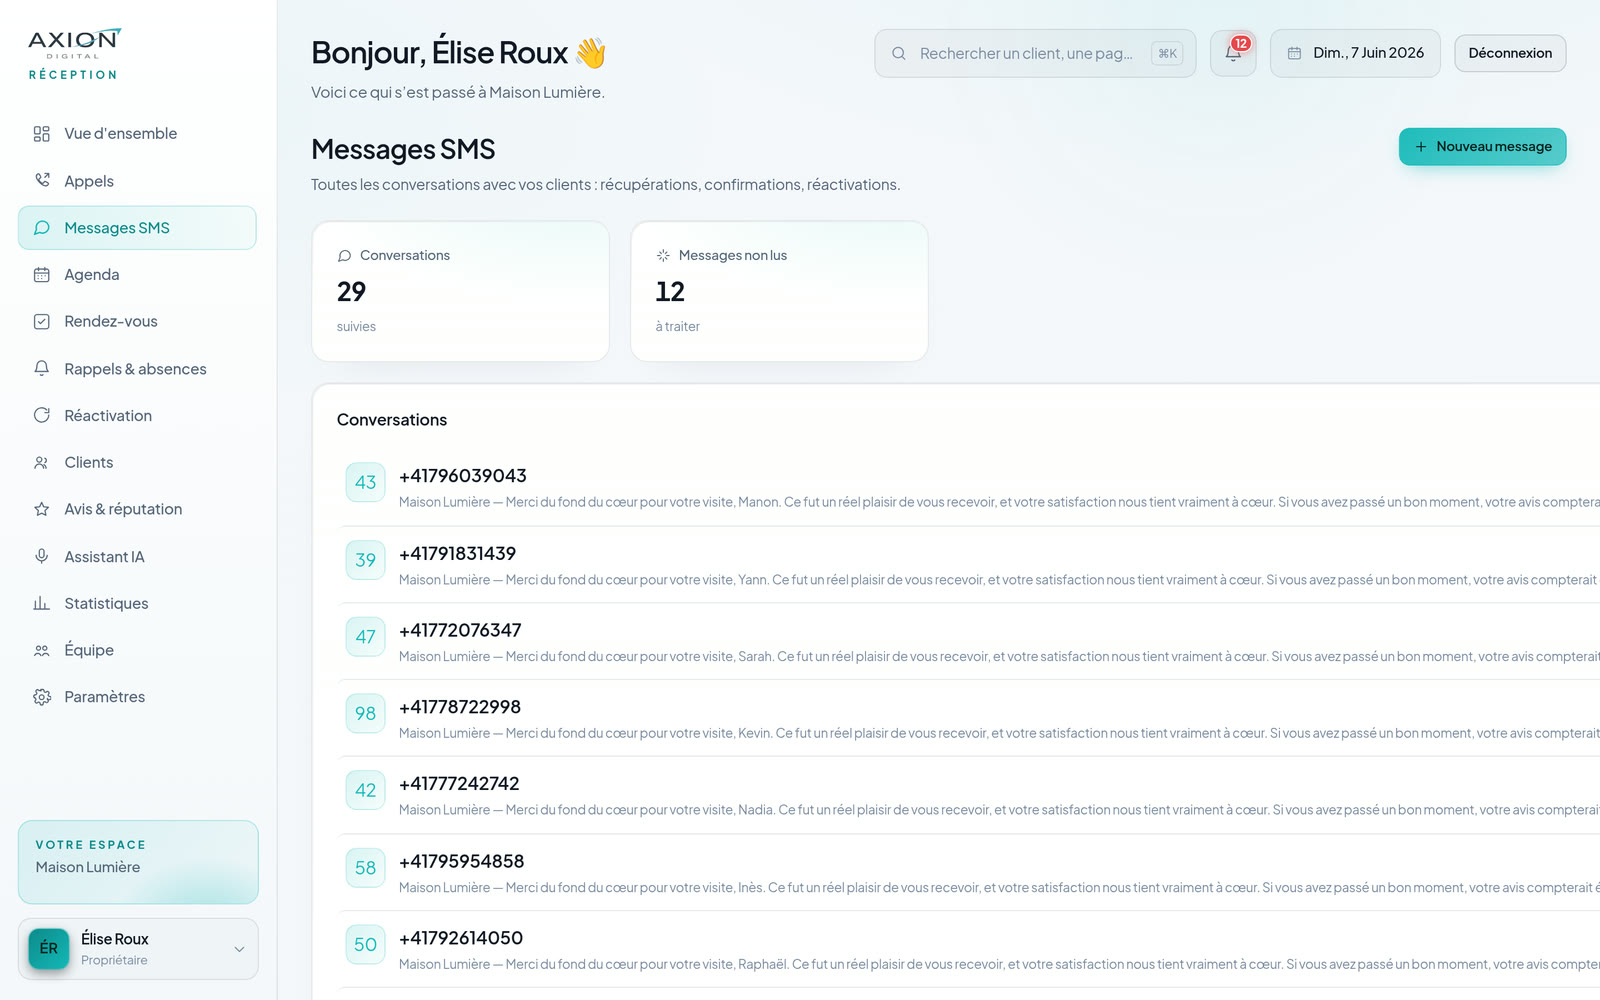Click the Vue d'ensemble grid icon

coord(41,134)
